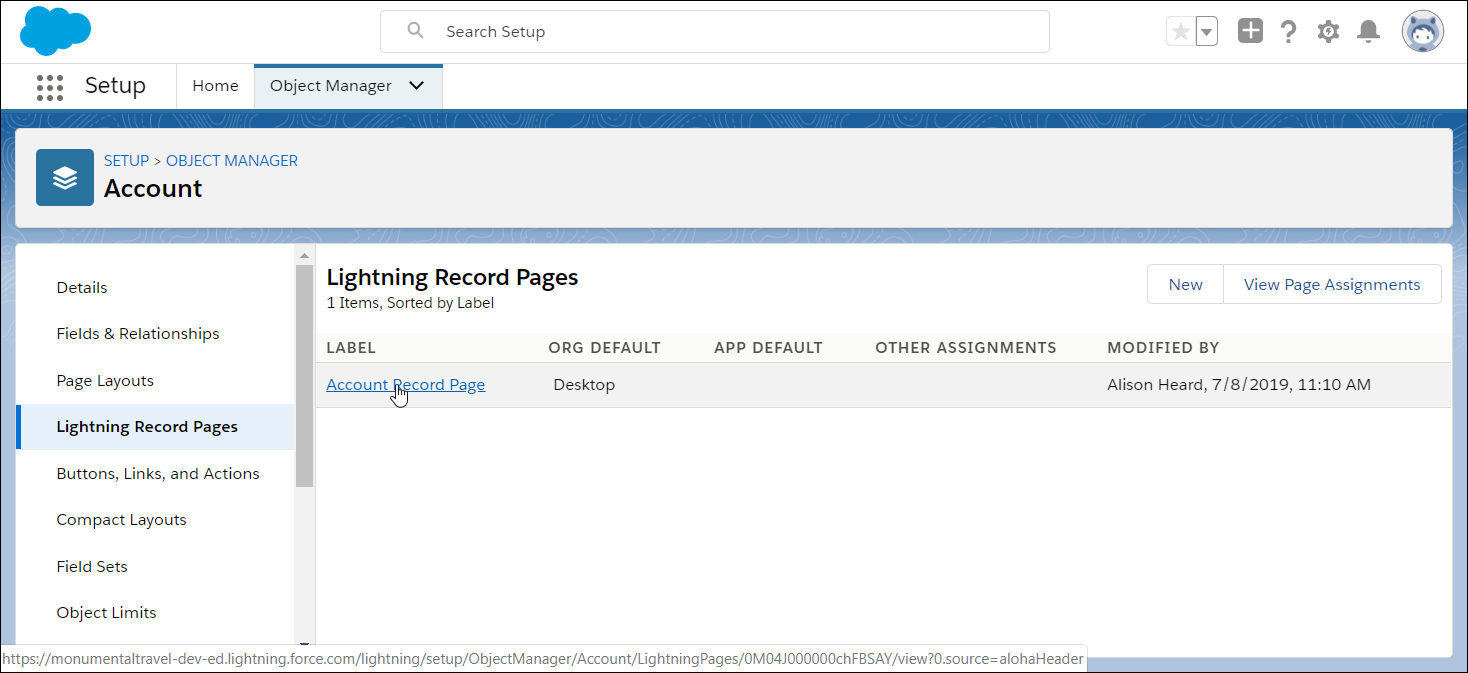Image resolution: width=1468 pixels, height=673 pixels.
Task: Click the Account page title
Action: point(153,189)
